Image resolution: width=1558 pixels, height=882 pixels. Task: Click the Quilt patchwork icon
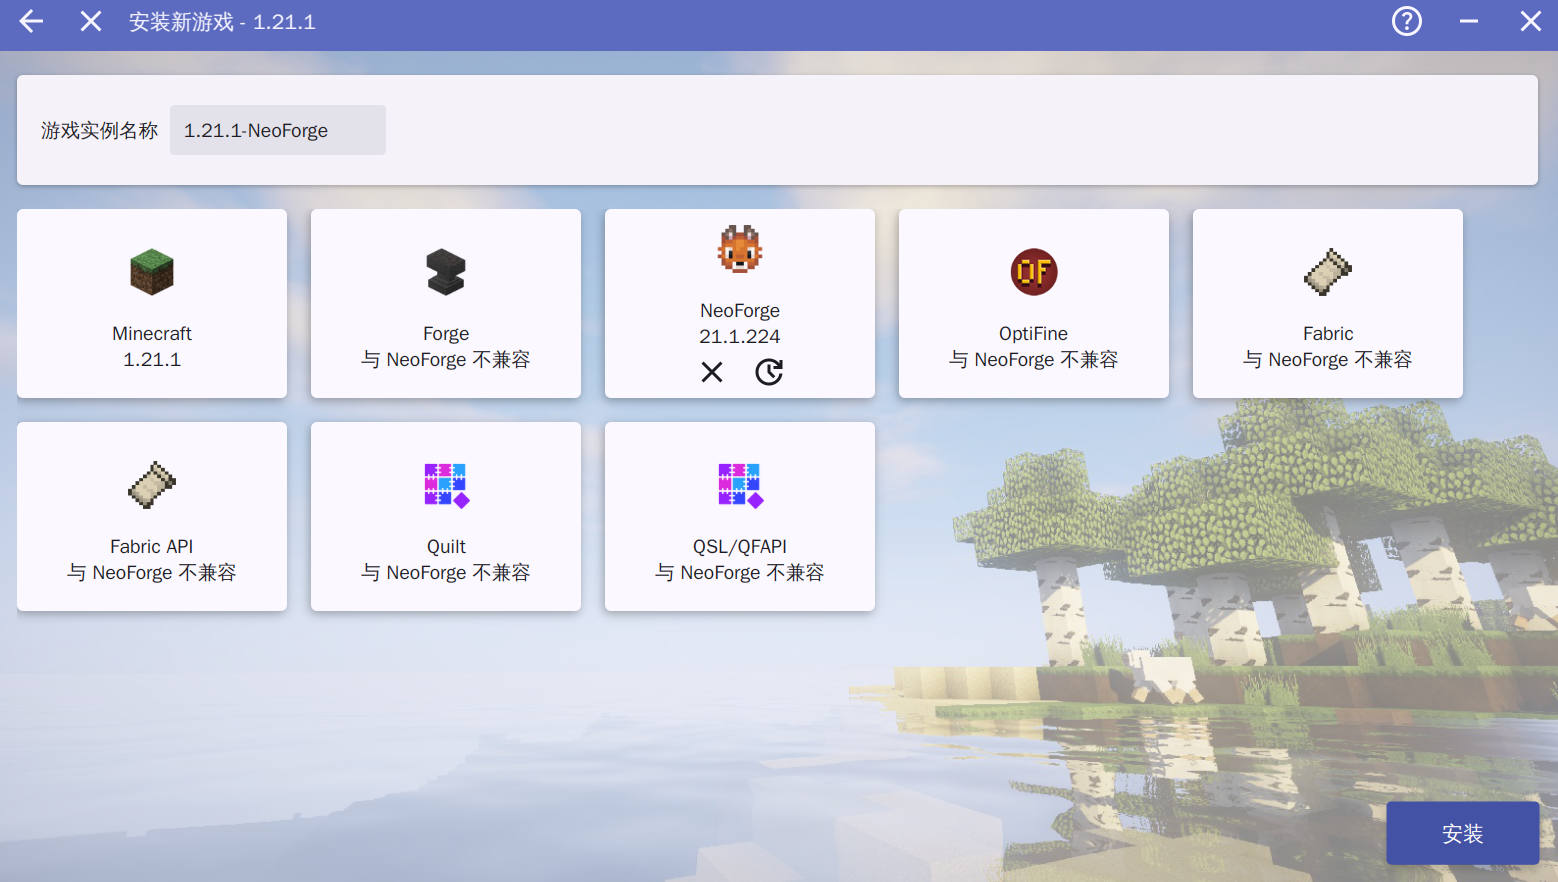[x=446, y=485]
